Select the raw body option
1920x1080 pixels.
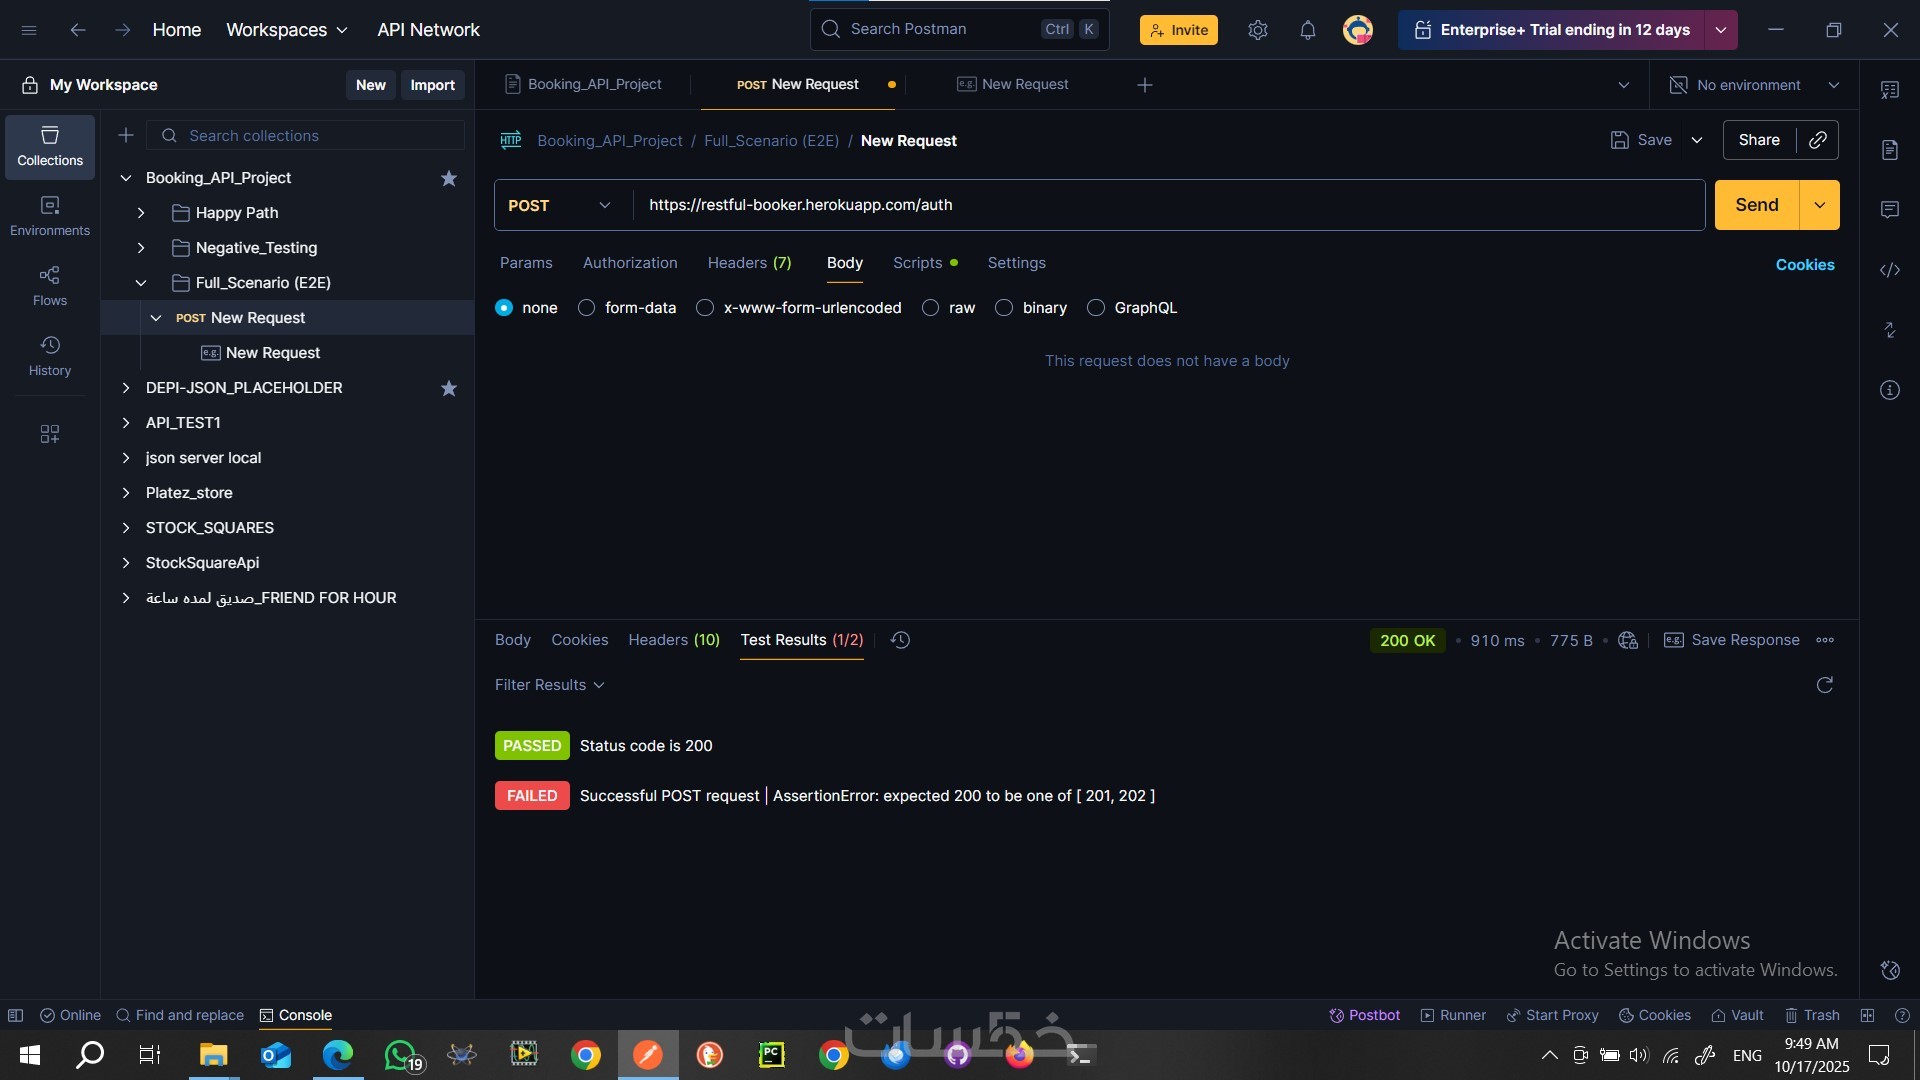tap(931, 308)
